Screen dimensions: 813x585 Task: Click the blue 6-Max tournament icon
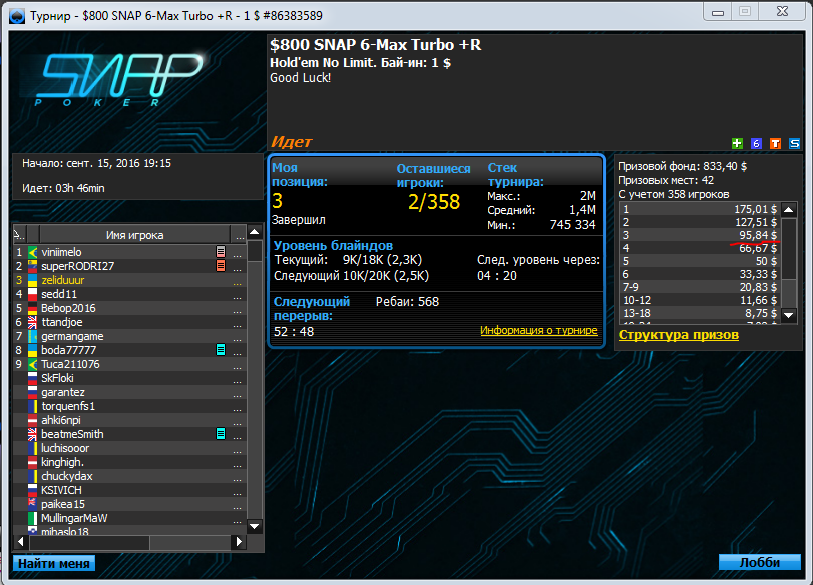point(756,144)
